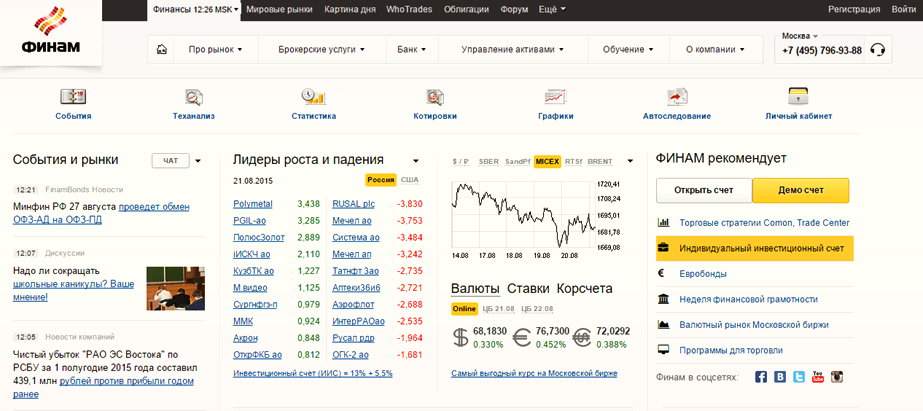The width and height of the screenshot is (923, 411).
Task: Switch to the Корсчета tab
Action: tap(584, 289)
